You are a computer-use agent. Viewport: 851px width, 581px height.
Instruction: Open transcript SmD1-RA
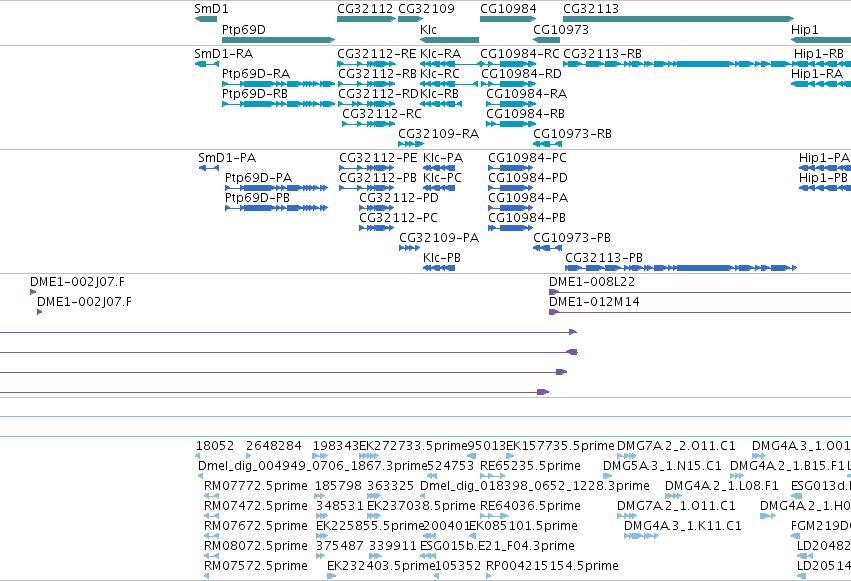[224, 54]
